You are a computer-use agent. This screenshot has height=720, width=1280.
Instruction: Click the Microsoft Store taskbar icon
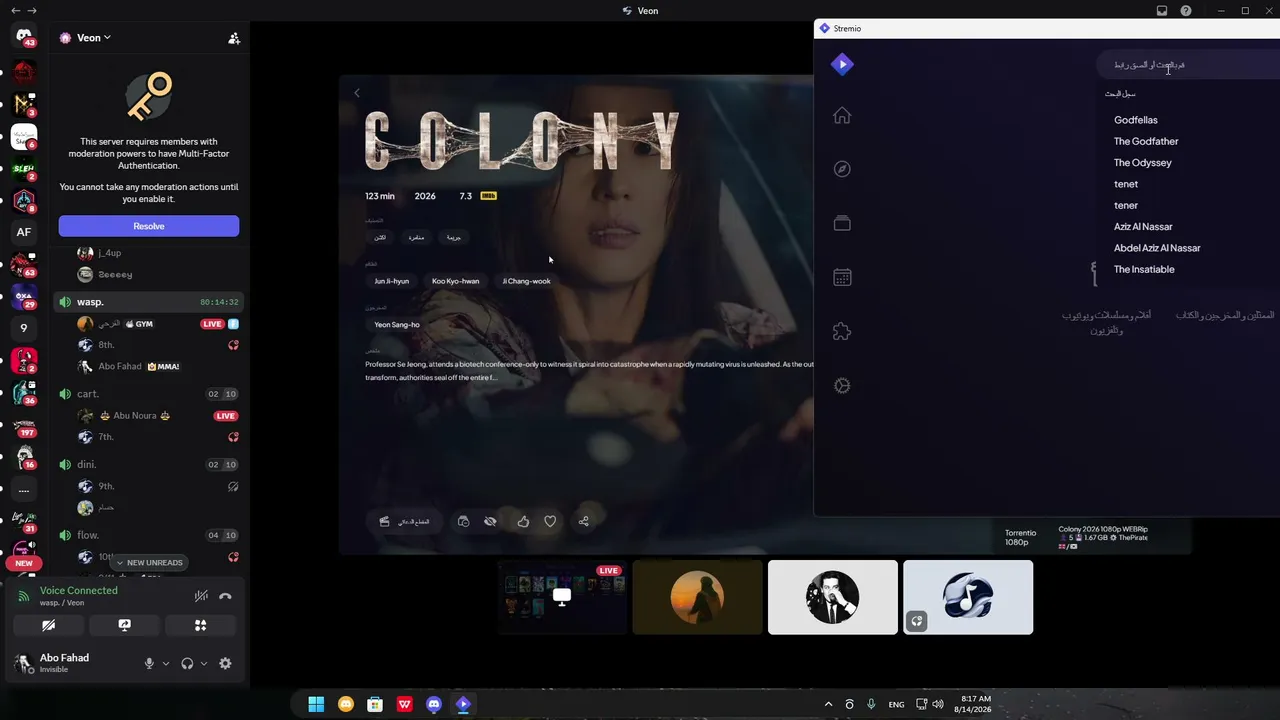375,704
